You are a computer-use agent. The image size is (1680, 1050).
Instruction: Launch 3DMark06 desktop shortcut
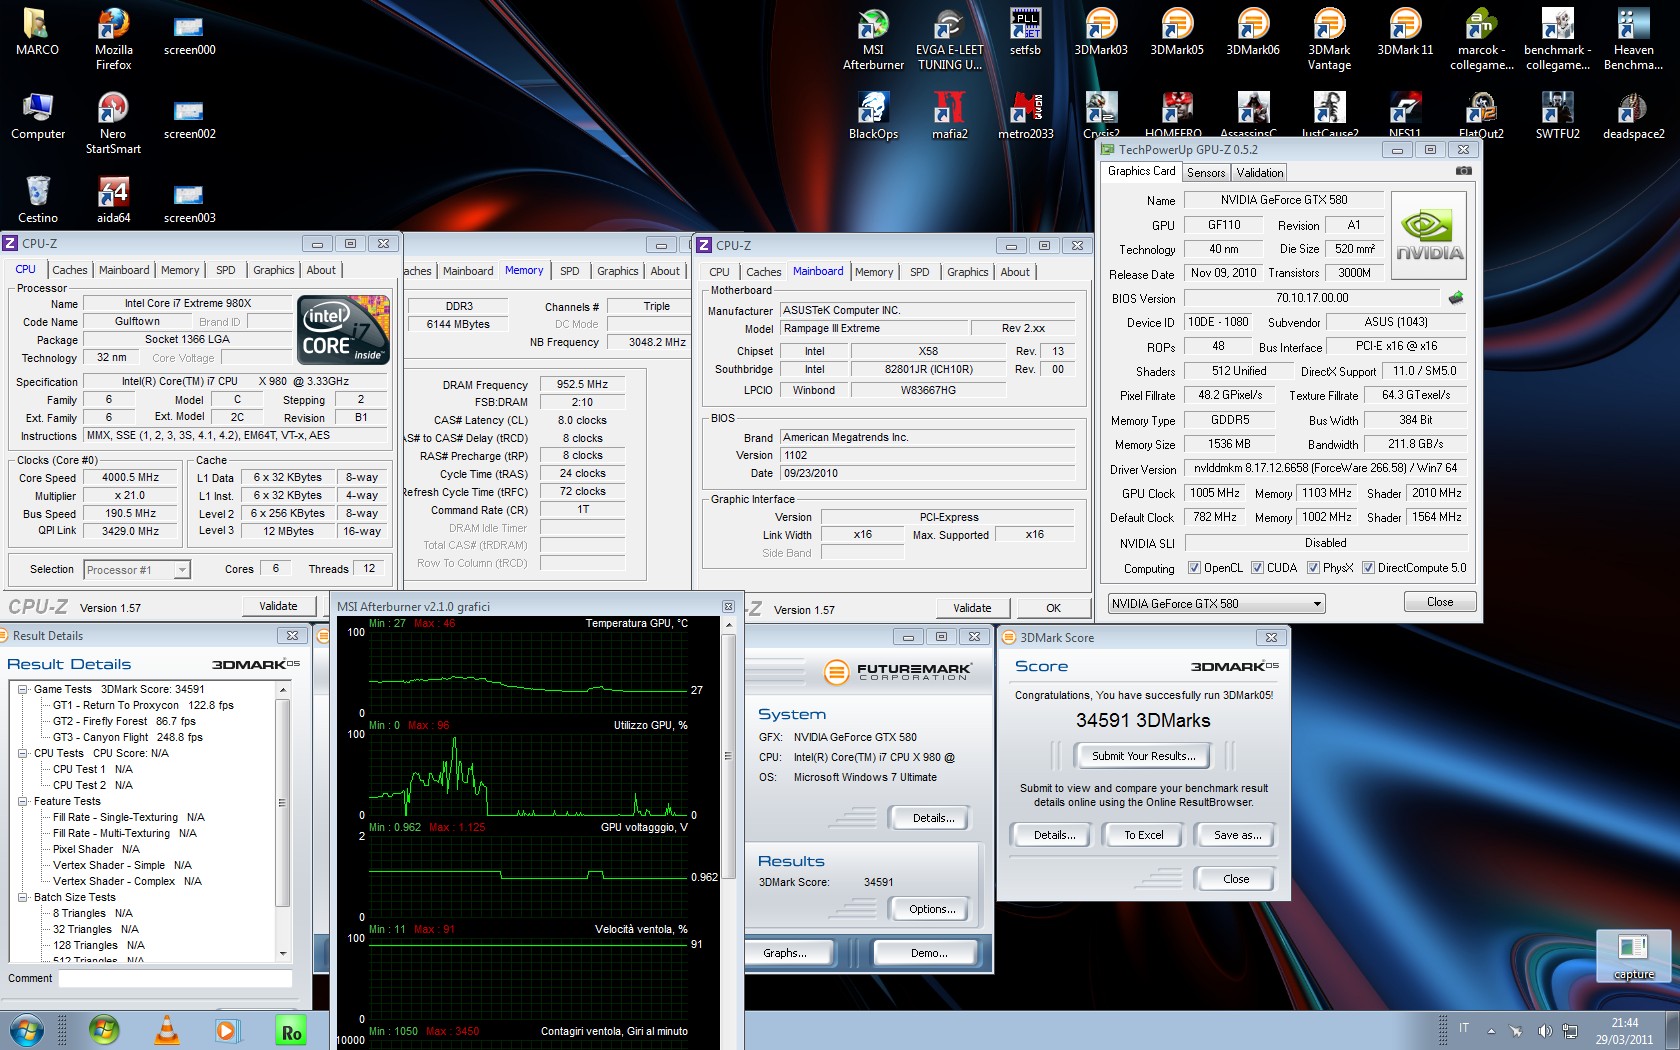click(x=1253, y=31)
